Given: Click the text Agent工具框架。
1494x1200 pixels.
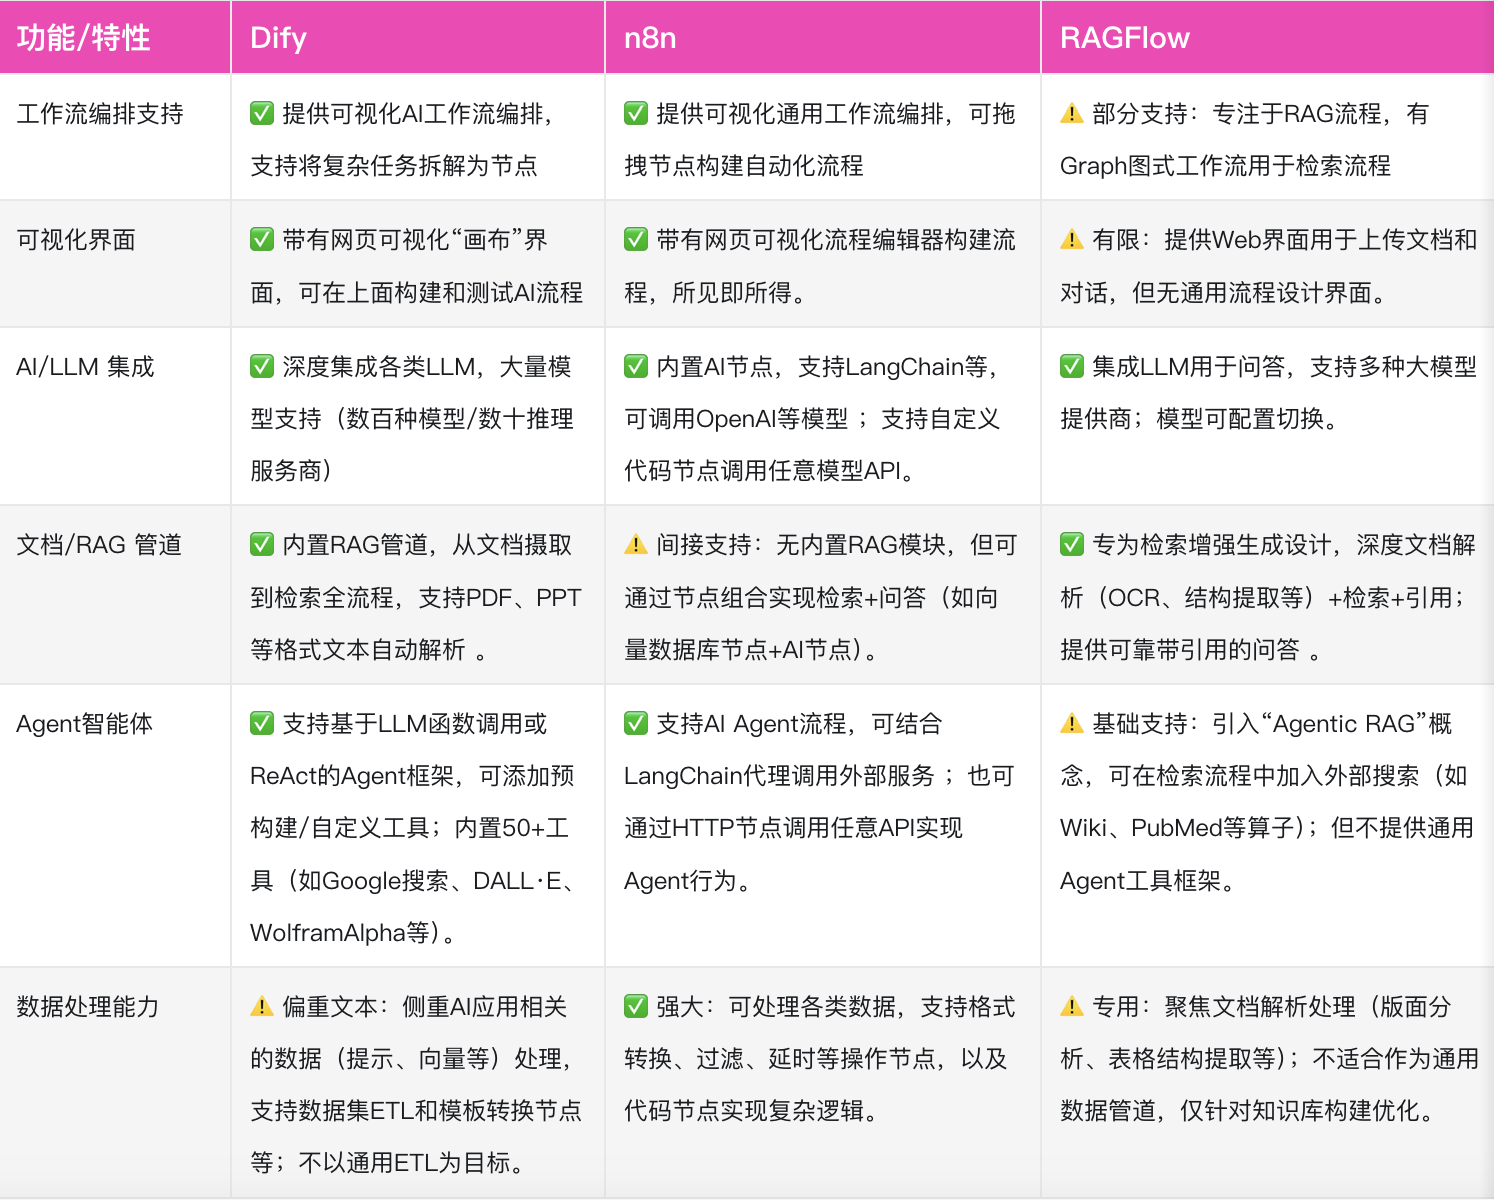Looking at the screenshot, I should click(x=1149, y=881).
